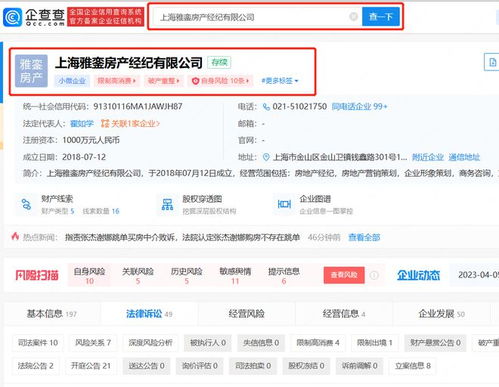Select 提示信息 6 in risk scan

[284, 275]
